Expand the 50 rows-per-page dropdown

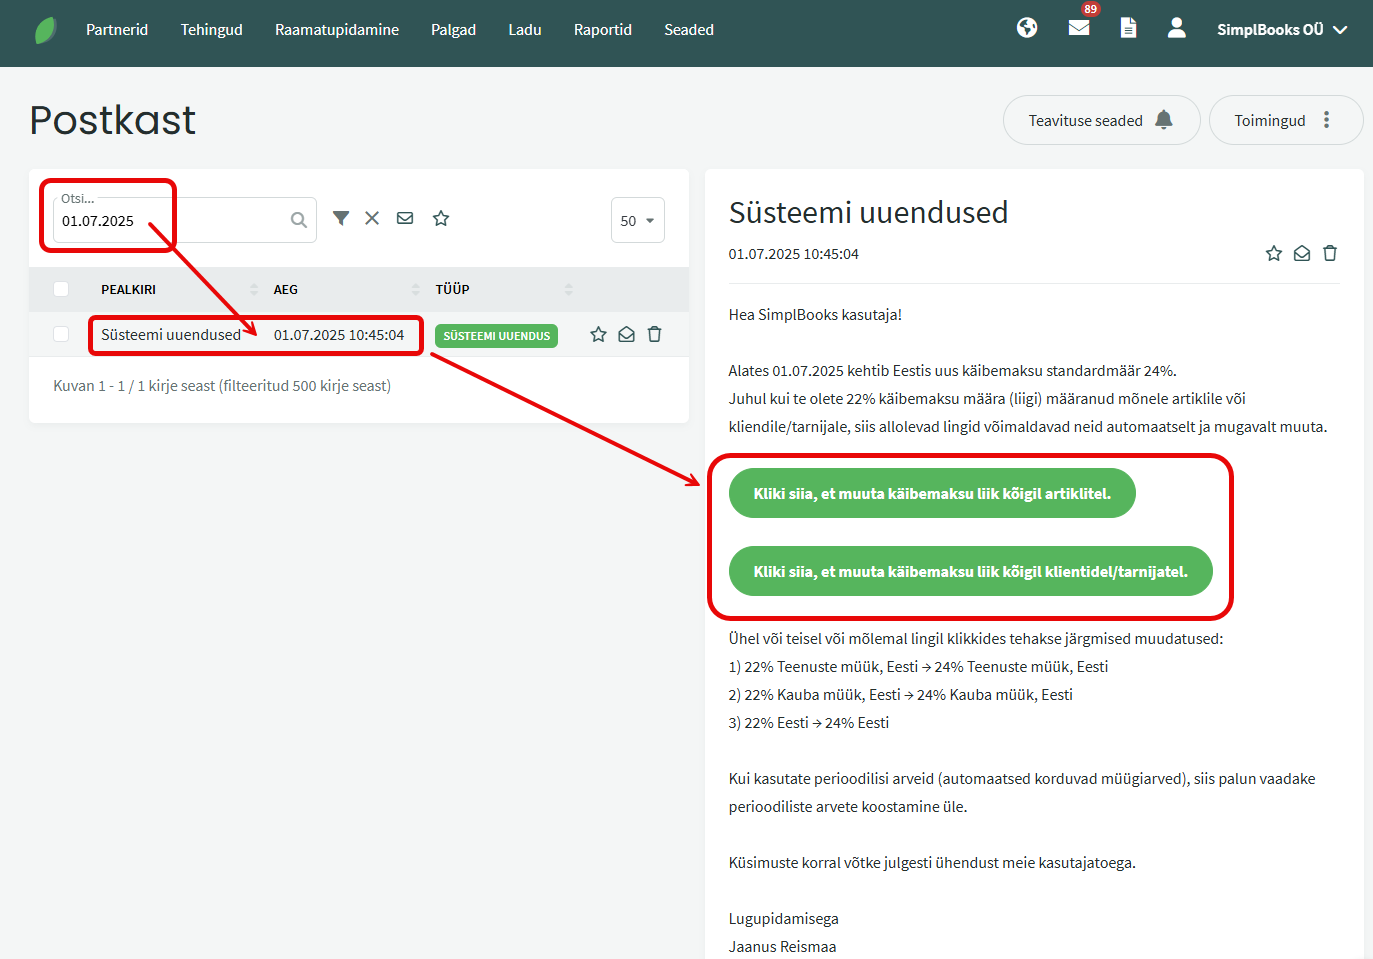coord(637,221)
